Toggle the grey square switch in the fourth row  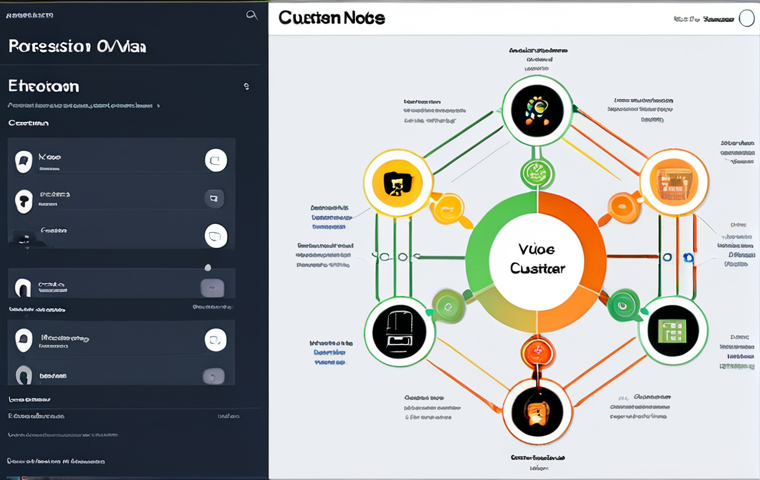212,288
